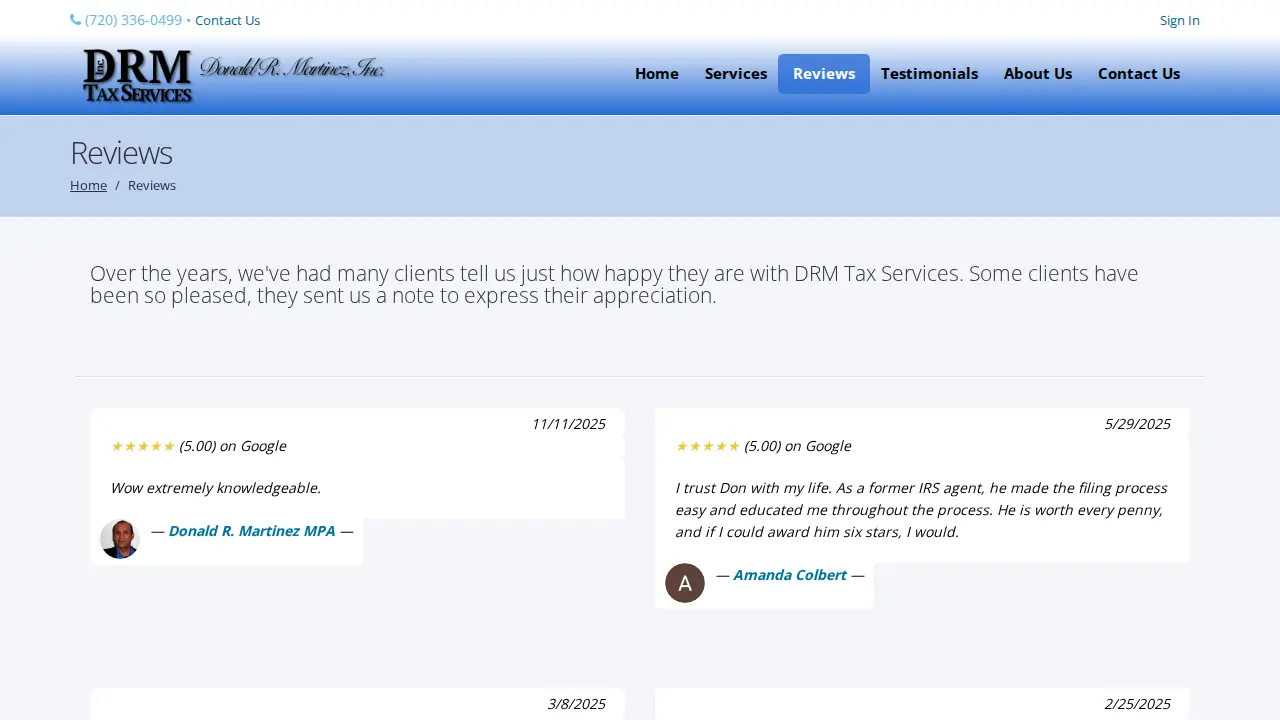The width and height of the screenshot is (1280, 720).
Task: Click the 5/29/2025 review date
Action: [1137, 424]
